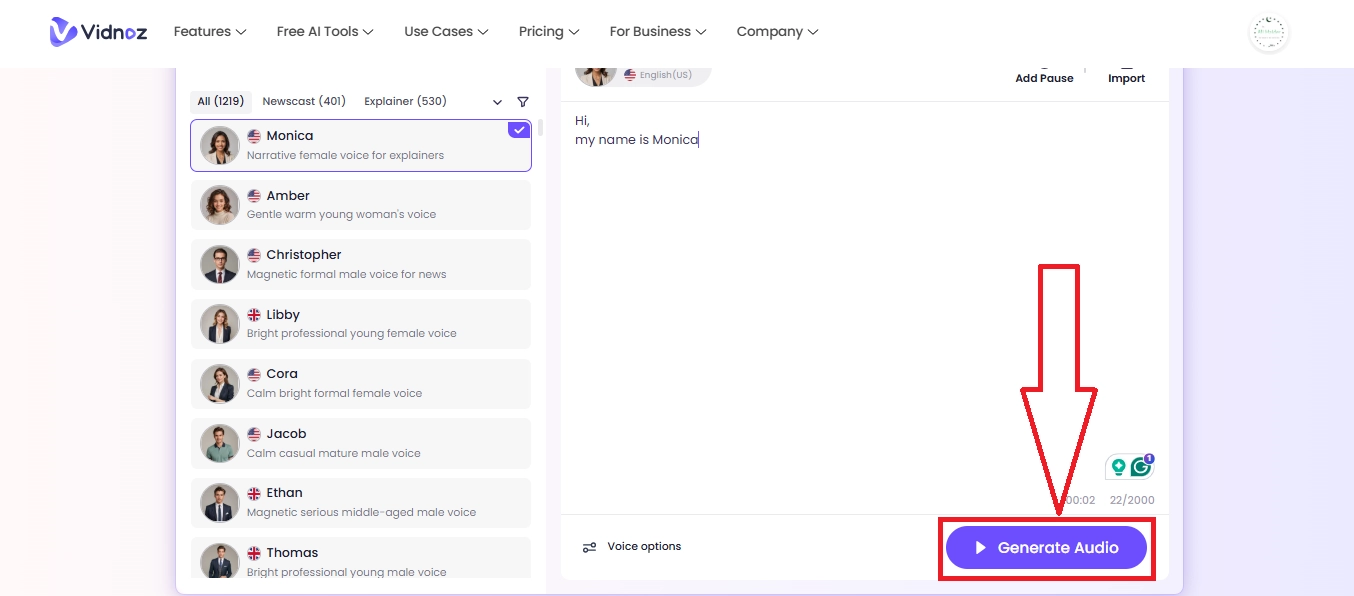Open the Free AI Tools dropdown

tap(325, 32)
